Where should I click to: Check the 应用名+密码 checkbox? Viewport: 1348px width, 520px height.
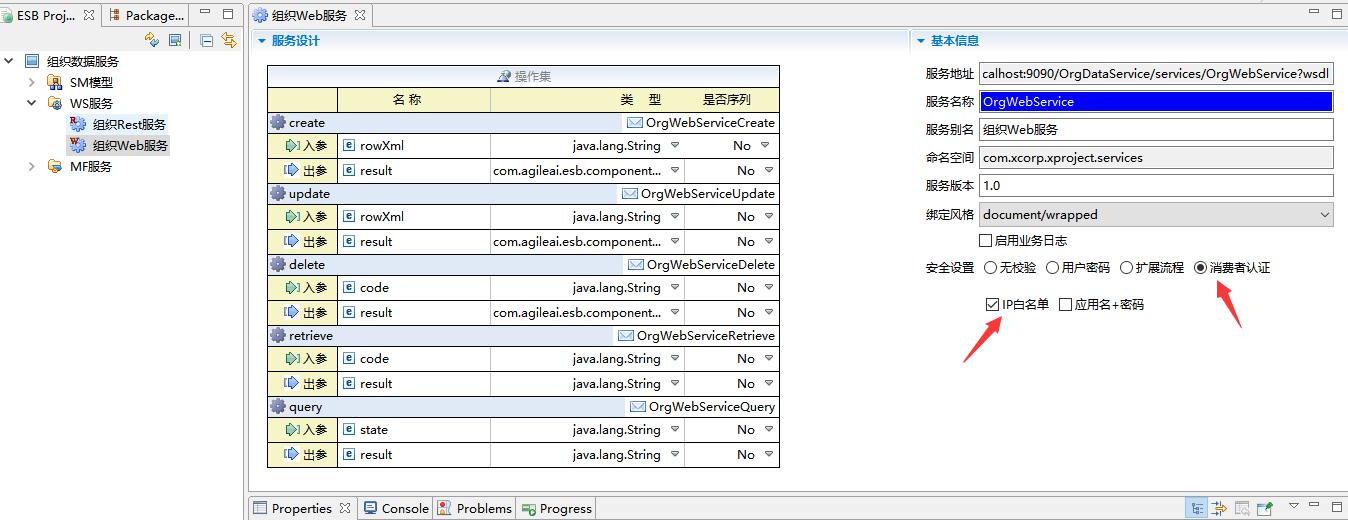[1065, 305]
